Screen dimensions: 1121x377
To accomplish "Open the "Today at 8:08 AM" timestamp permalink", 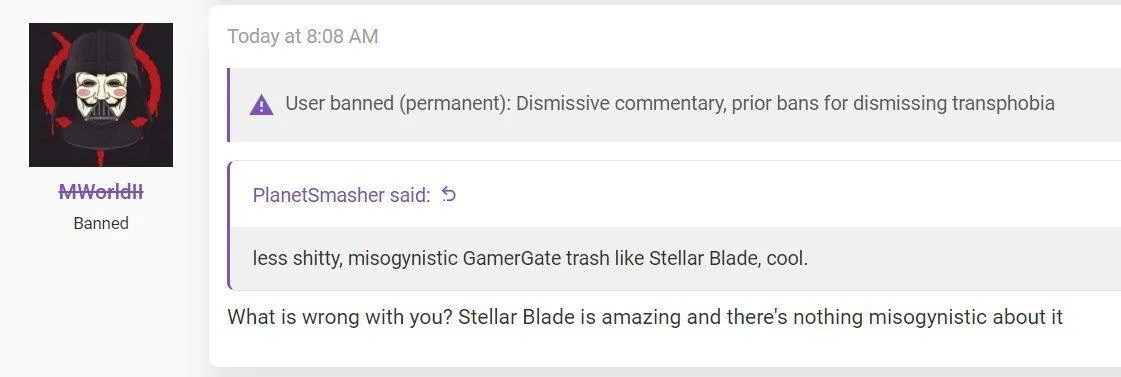I will [302, 36].
